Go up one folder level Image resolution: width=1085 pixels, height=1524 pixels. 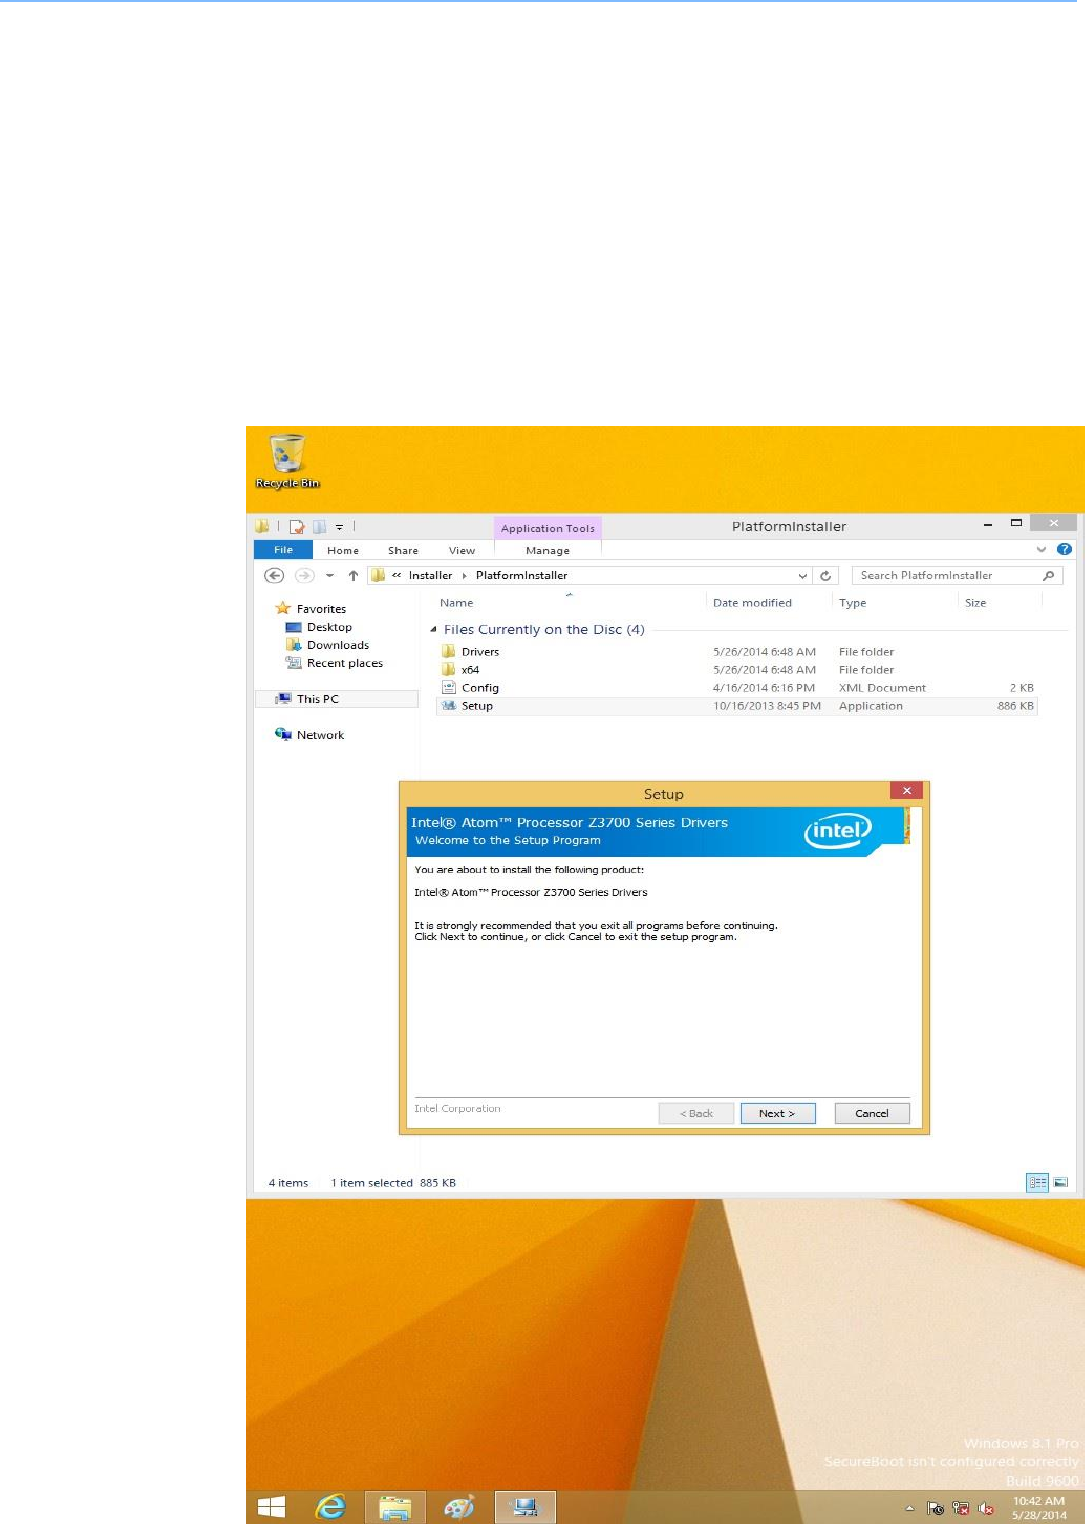click(353, 575)
